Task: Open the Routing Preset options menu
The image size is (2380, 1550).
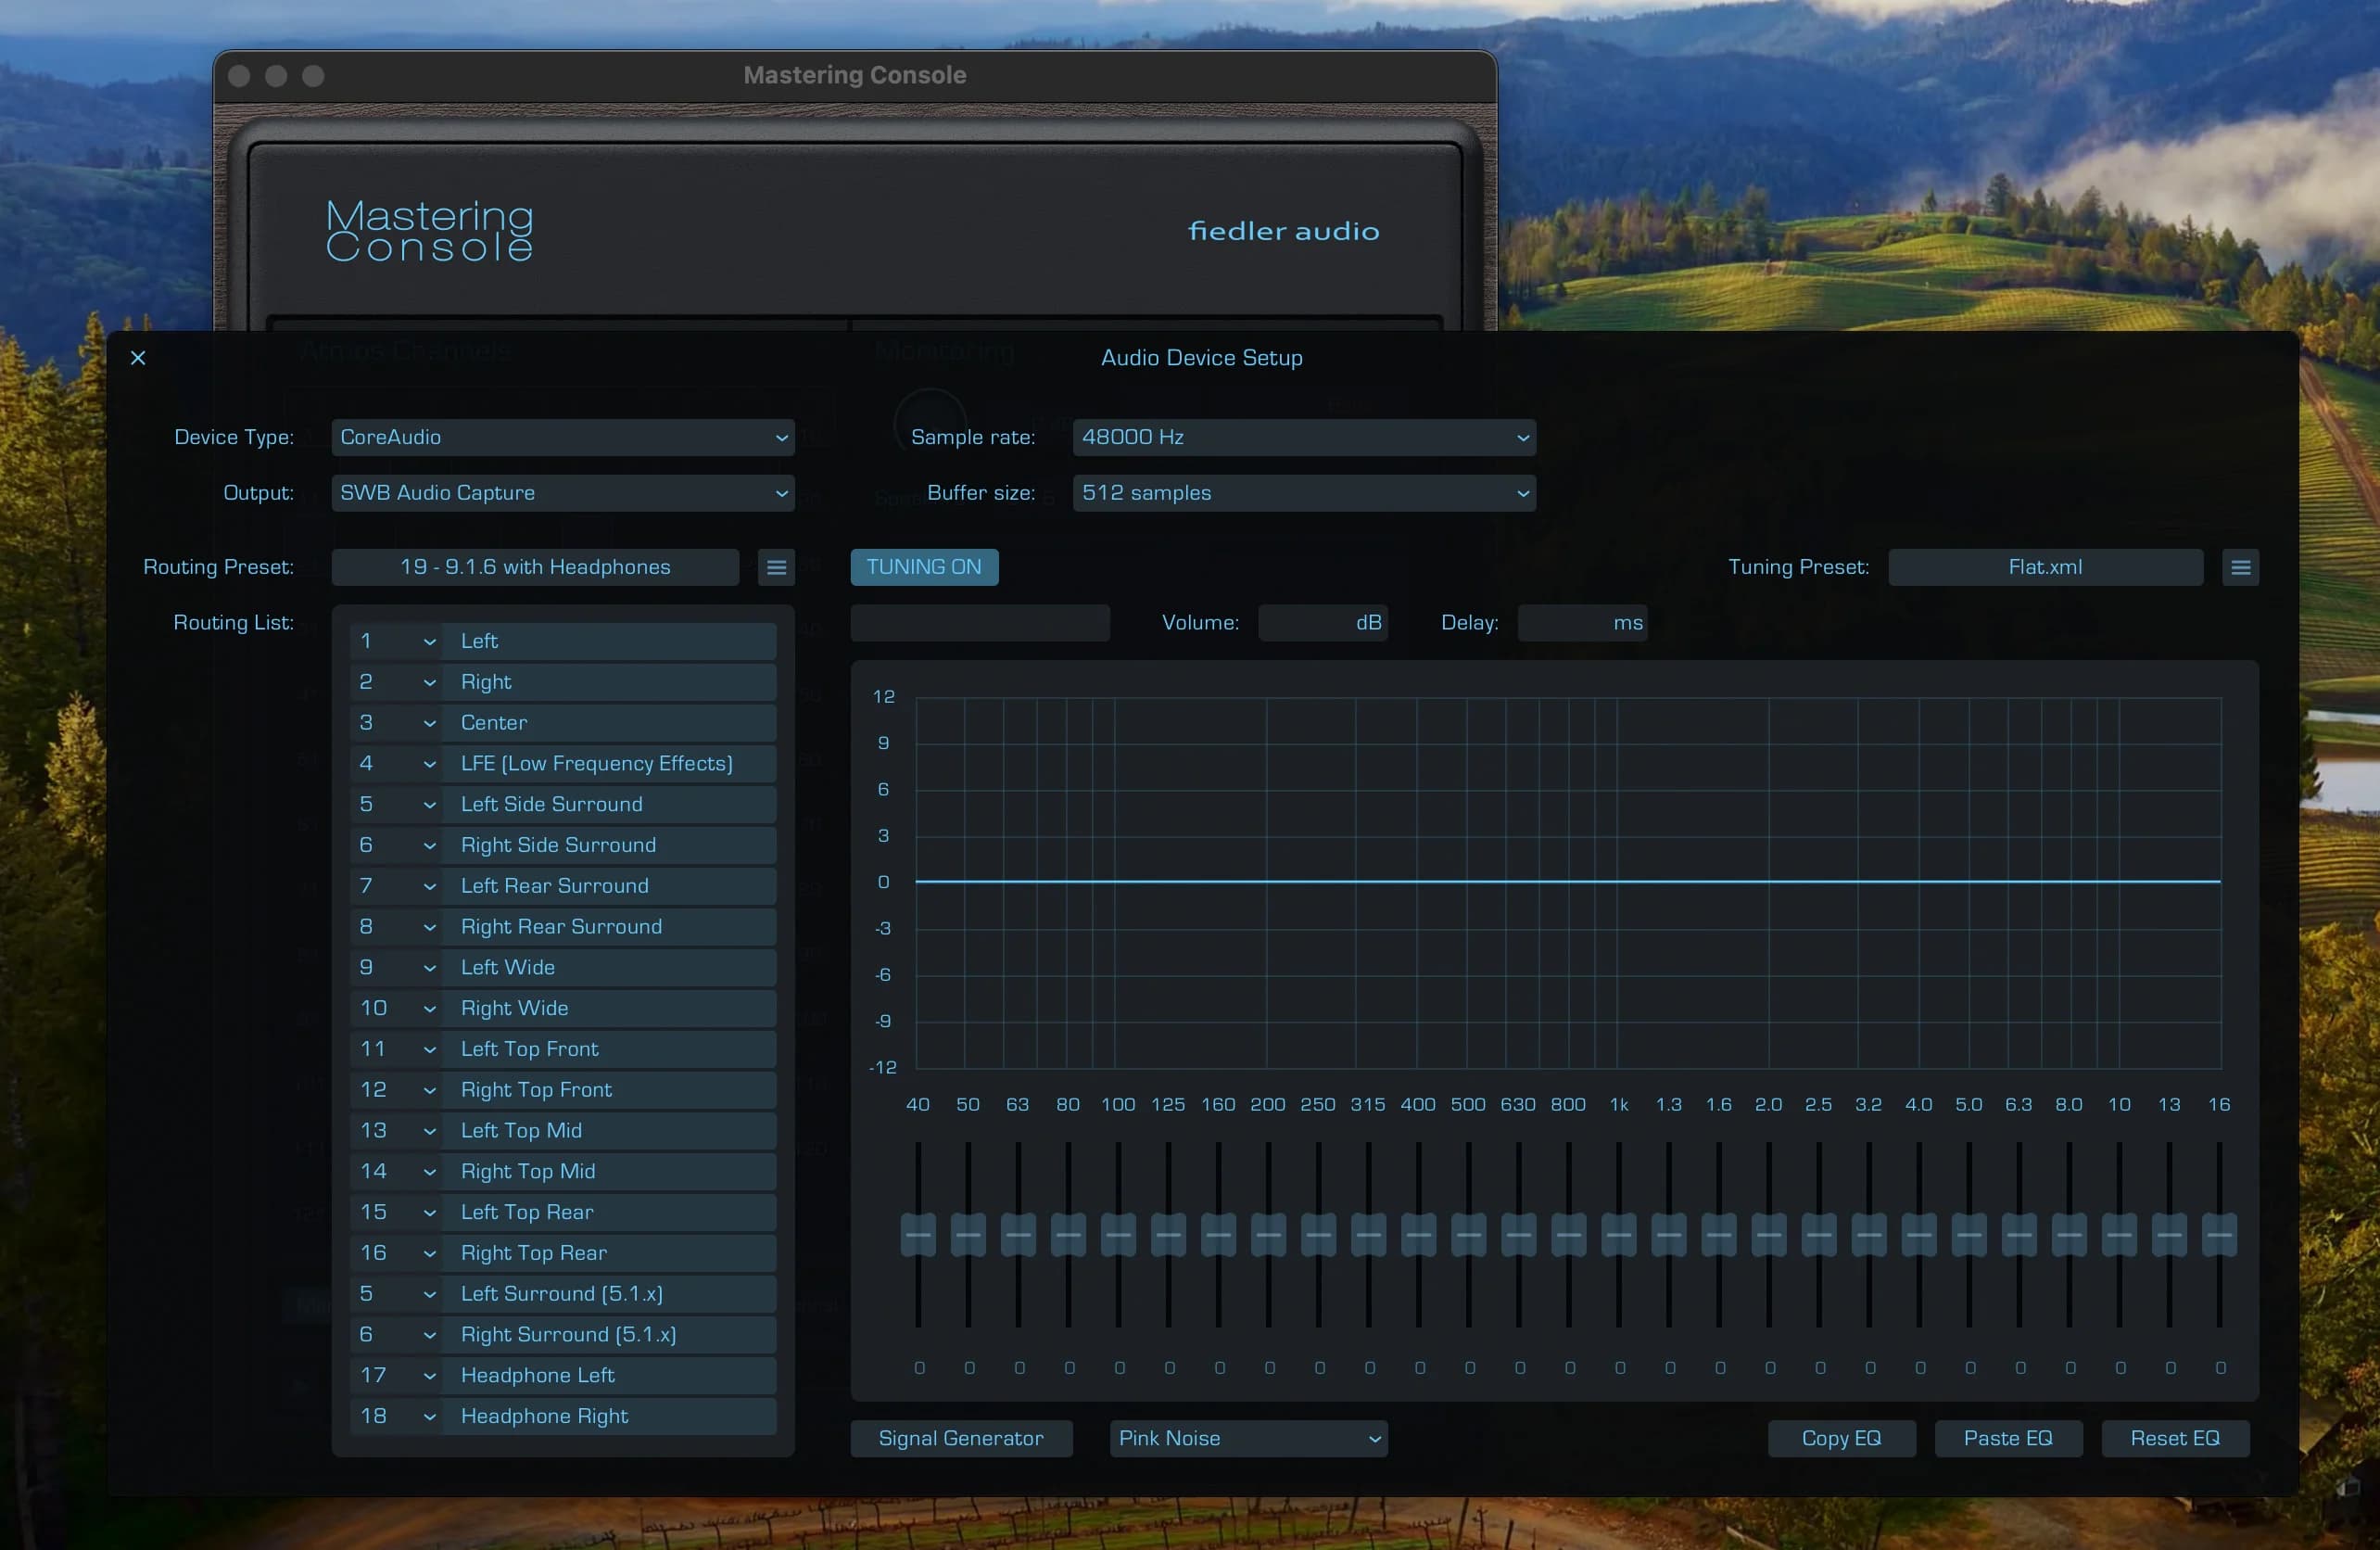Action: pyautogui.click(x=776, y=567)
